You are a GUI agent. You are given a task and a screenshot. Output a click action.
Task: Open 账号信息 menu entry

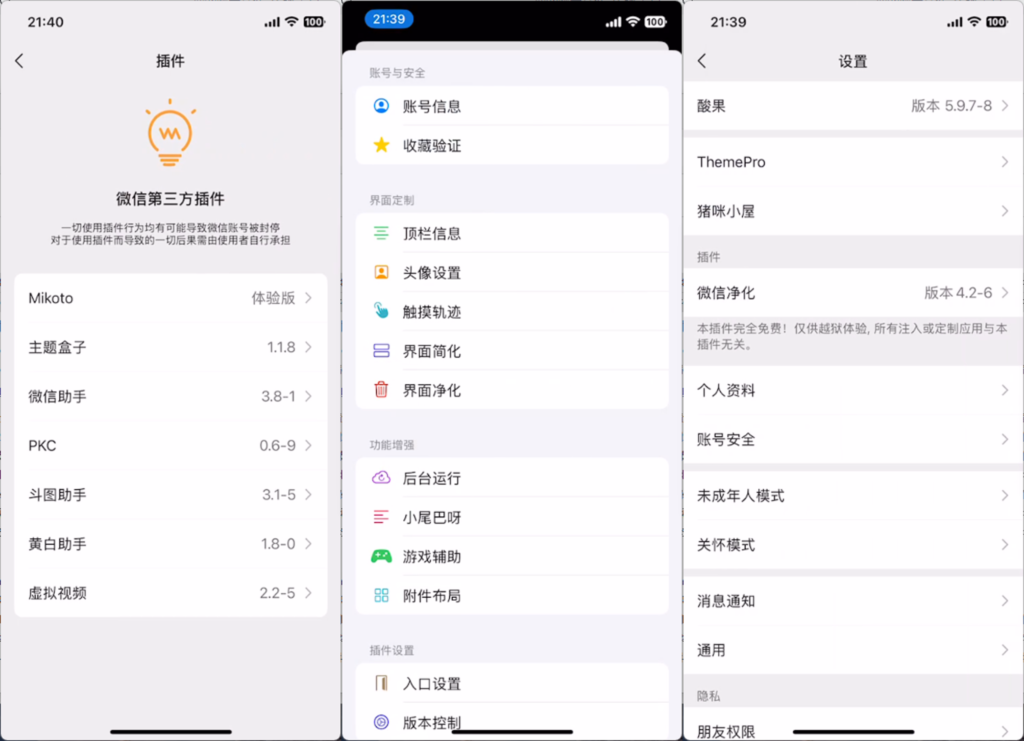point(512,106)
